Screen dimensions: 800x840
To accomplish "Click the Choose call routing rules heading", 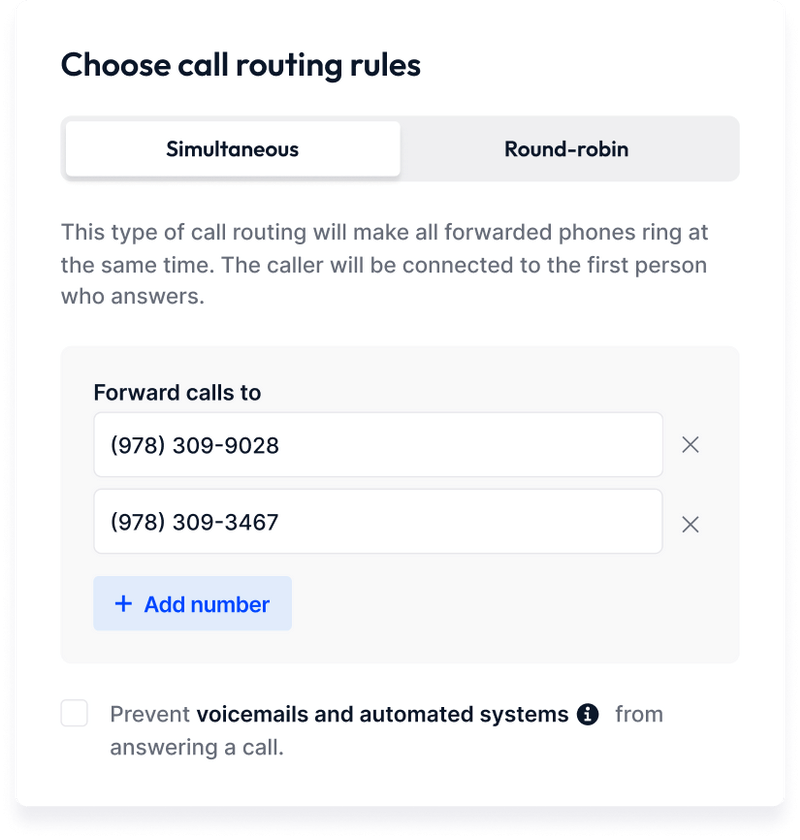I will click(x=240, y=65).
